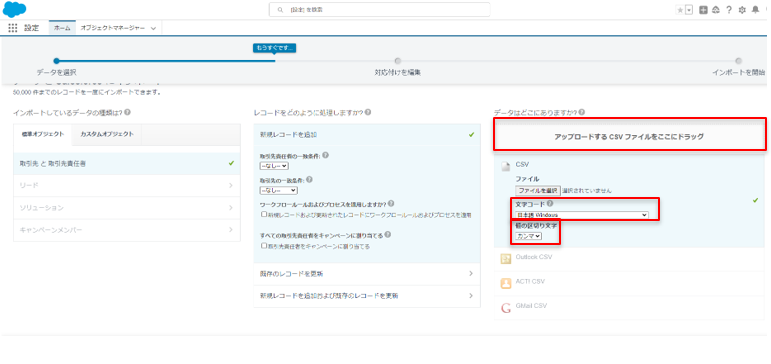Open the 文字コード encoding dropdown
771x364 pixels.
(x=582, y=215)
